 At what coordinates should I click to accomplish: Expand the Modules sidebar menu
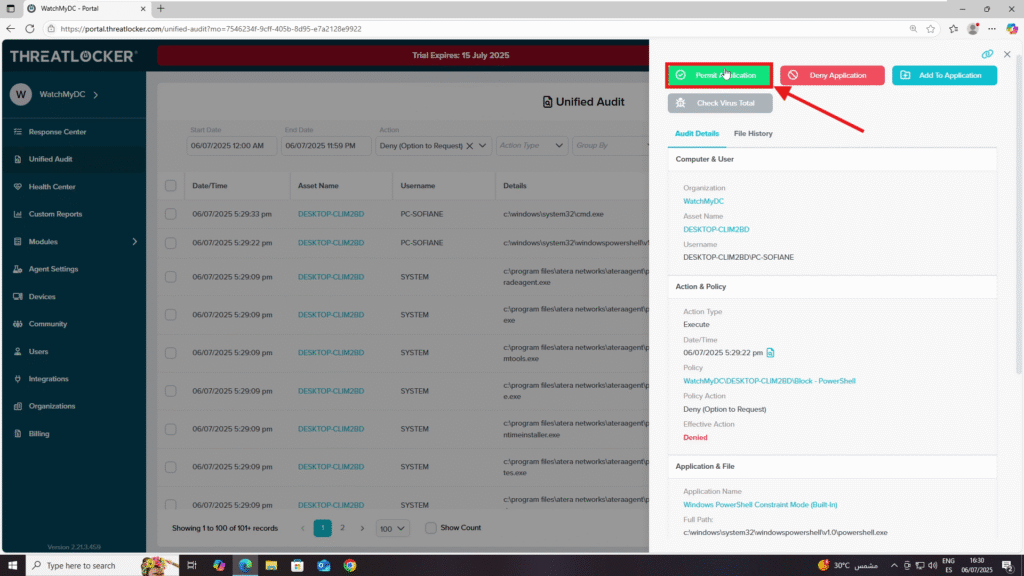tap(135, 242)
